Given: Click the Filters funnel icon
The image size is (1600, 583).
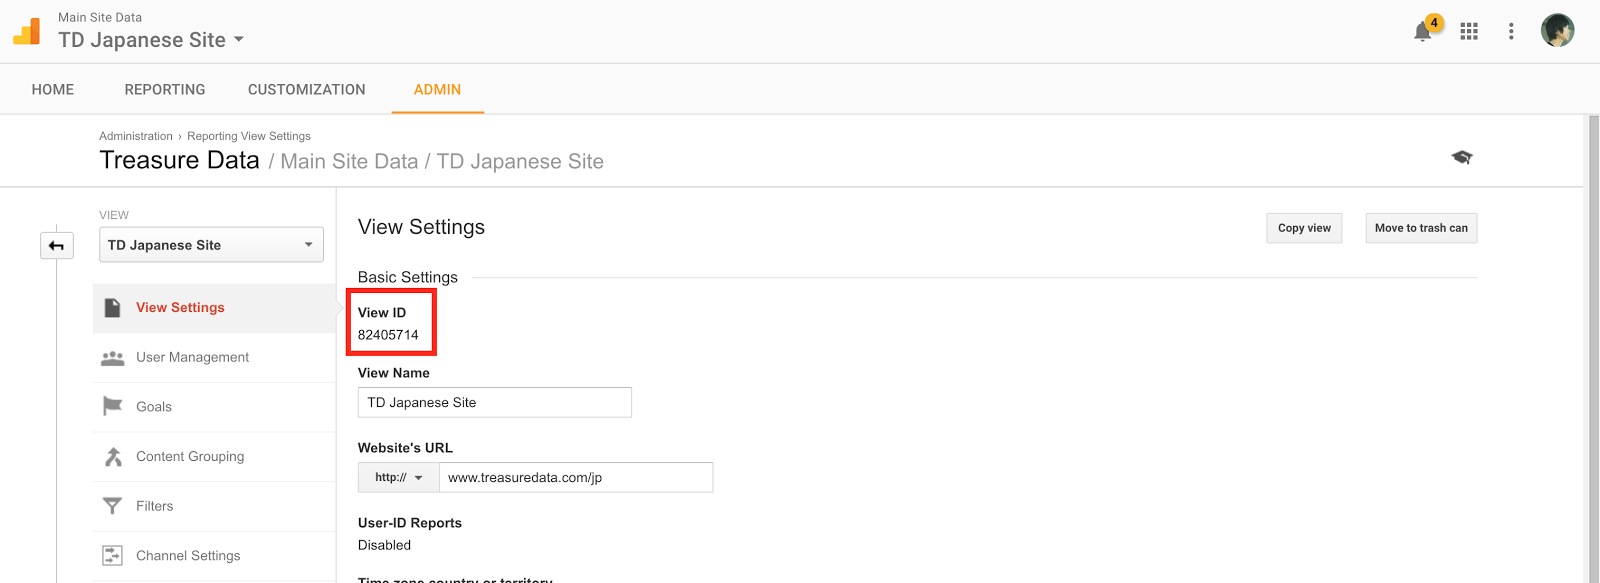Looking at the screenshot, I should pyautogui.click(x=113, y=506).
